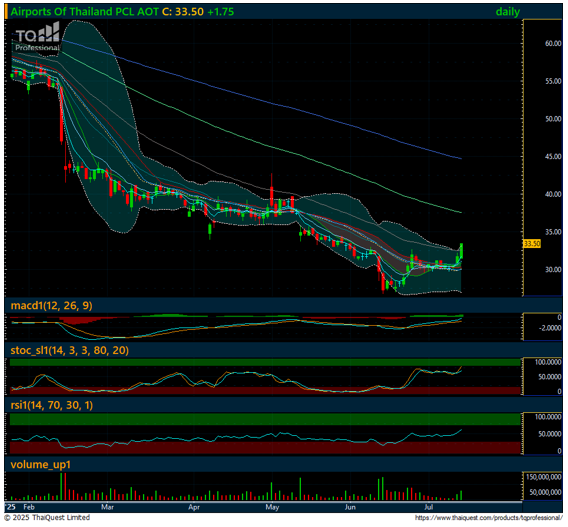
Task: Click the 60.00 price axis label
Action: coord(553,43)
